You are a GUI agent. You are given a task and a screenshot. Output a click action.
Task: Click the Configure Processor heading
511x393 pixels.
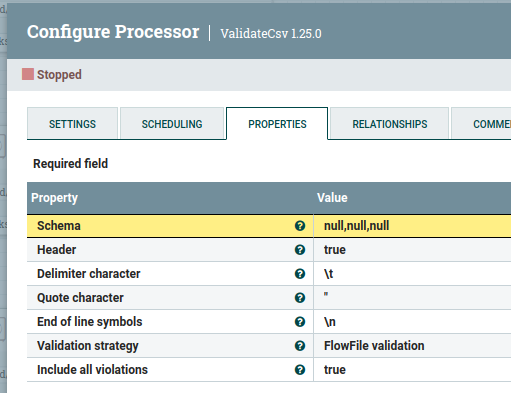point(113,32)
